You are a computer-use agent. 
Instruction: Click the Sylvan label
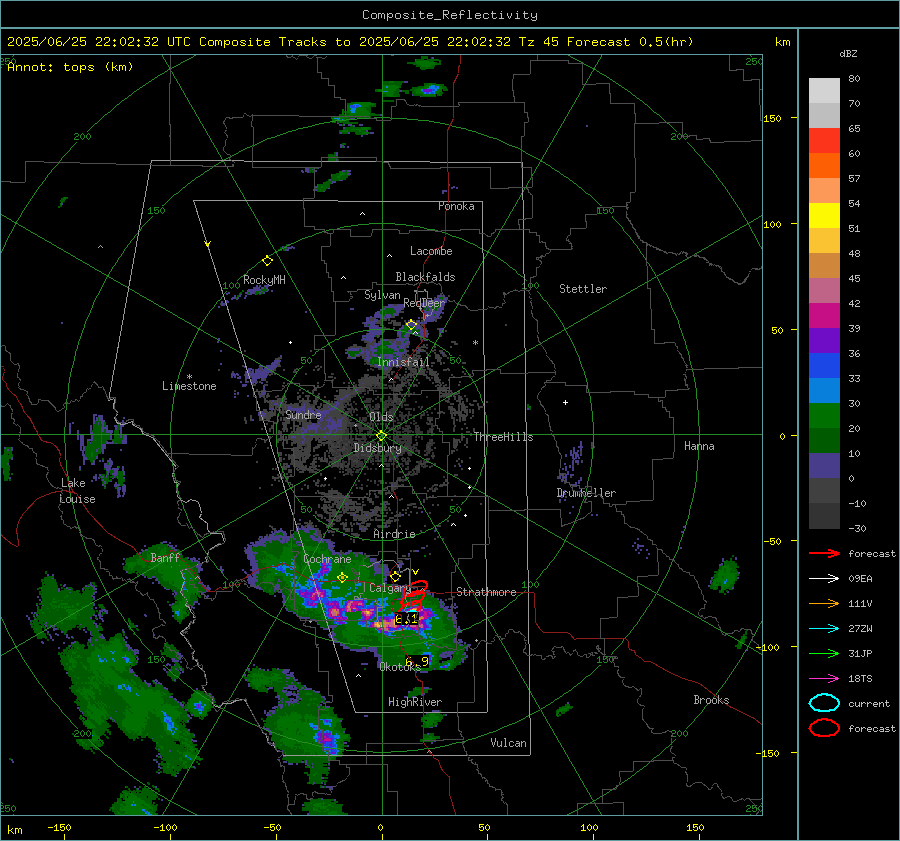click(382, 295)
